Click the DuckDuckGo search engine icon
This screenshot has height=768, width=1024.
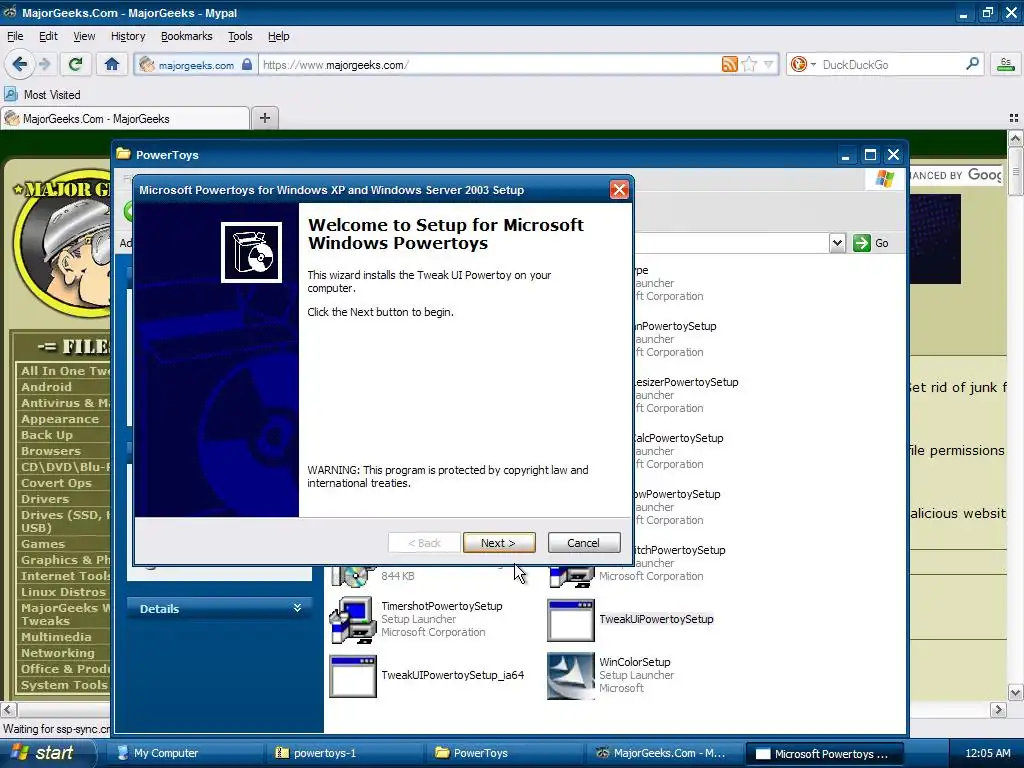pos(798,64)
